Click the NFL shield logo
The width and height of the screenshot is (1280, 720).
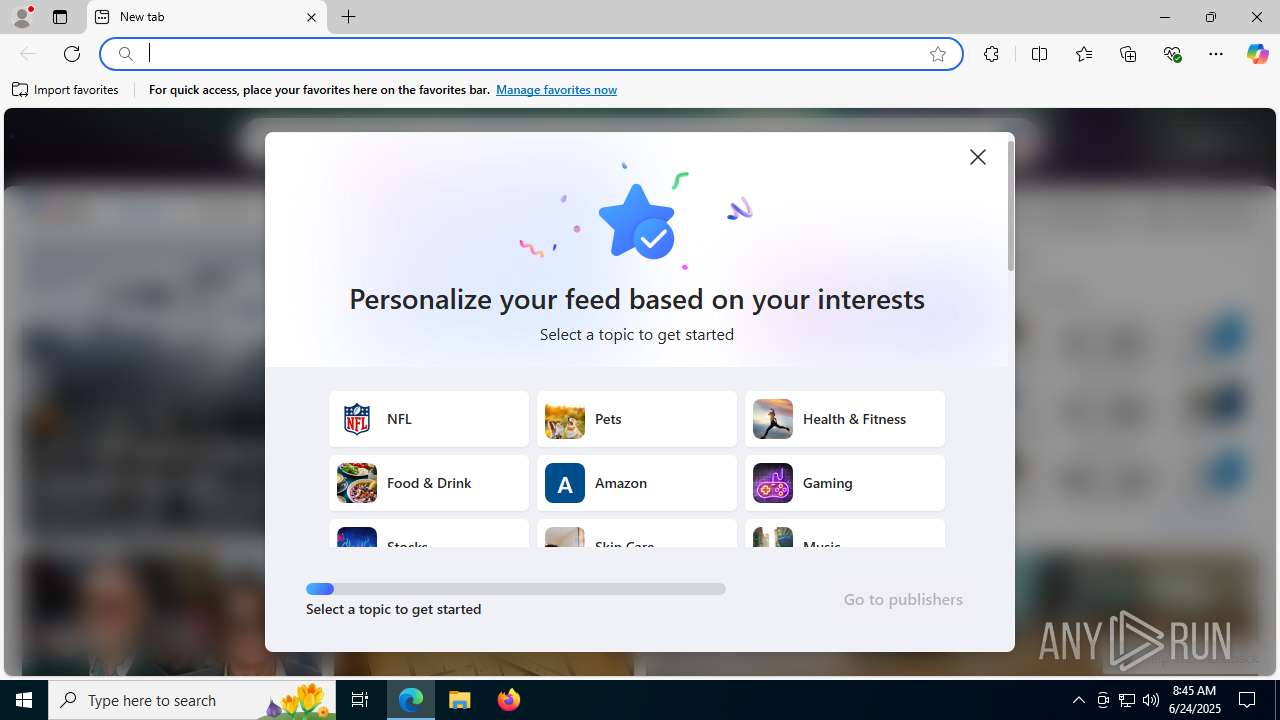pos(357,419)
